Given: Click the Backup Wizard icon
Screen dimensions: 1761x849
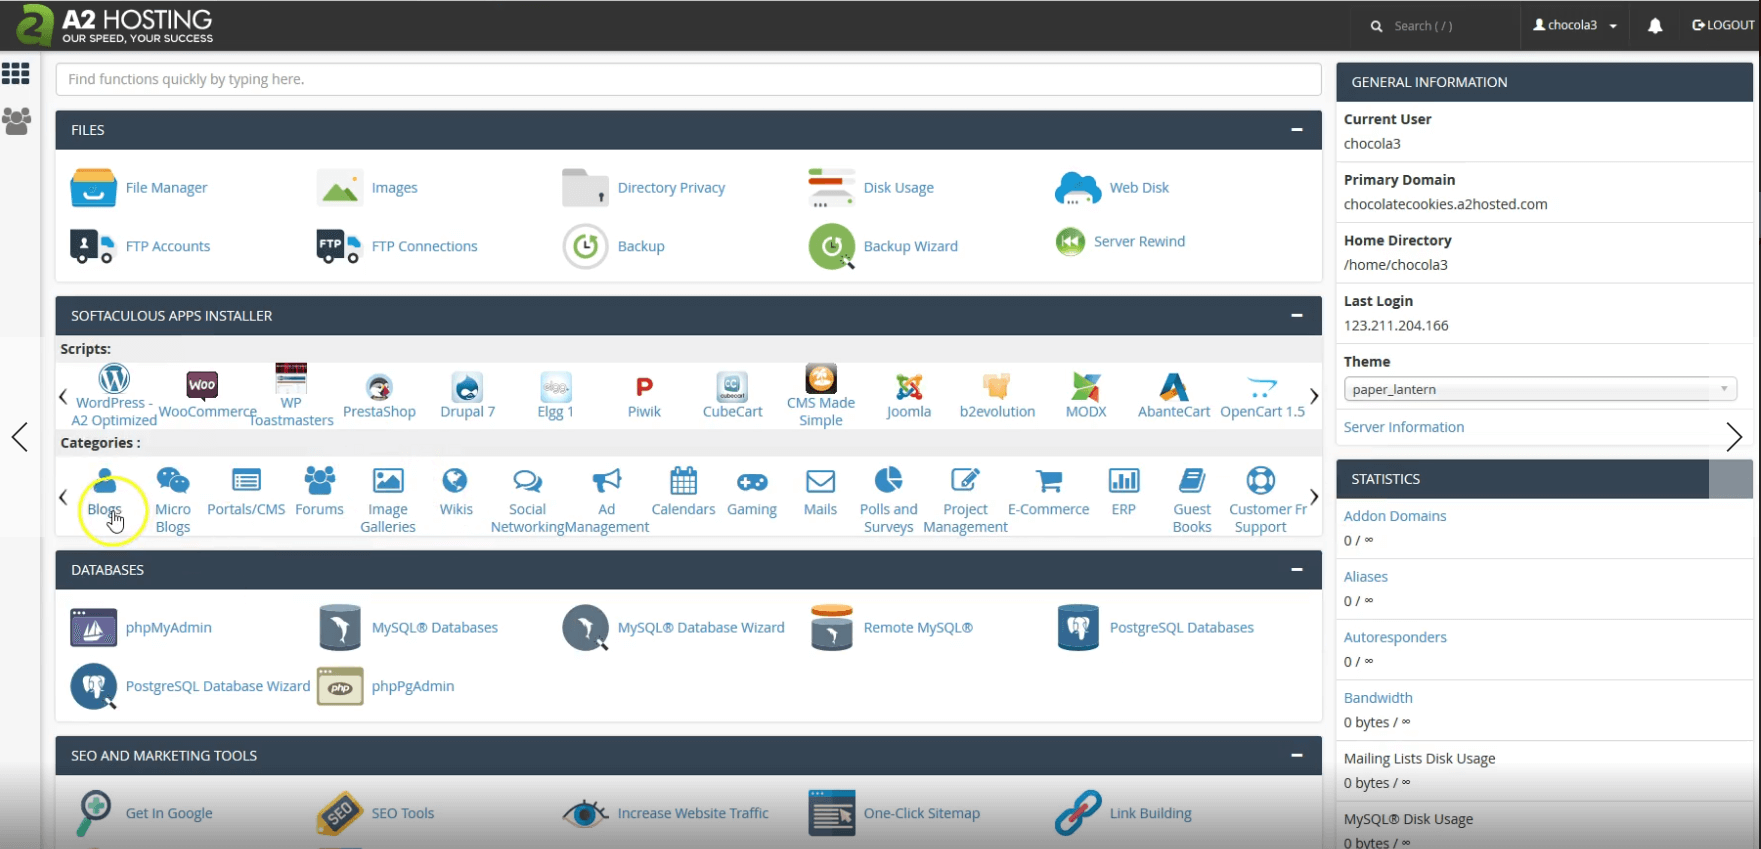Looking at the screenshot, I should (x=831, y=246).
